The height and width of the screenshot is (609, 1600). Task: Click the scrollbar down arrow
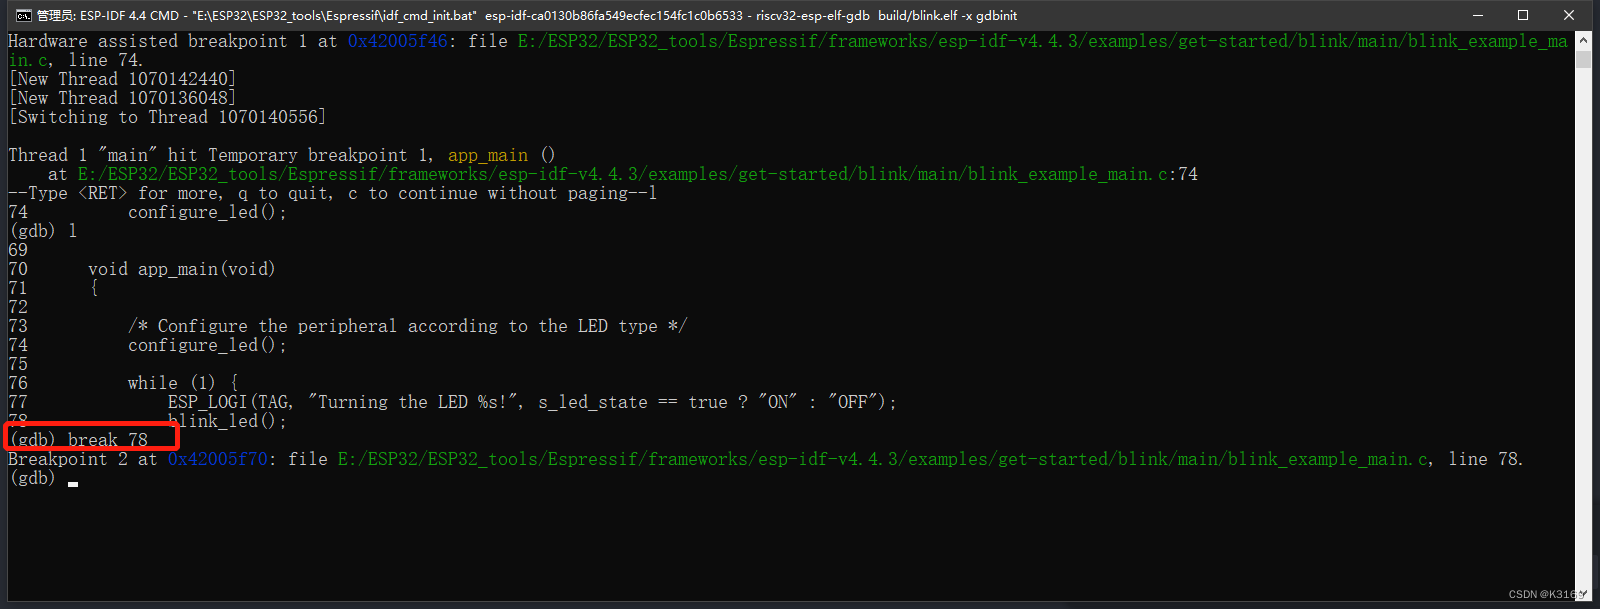(x=1583, y=592)
